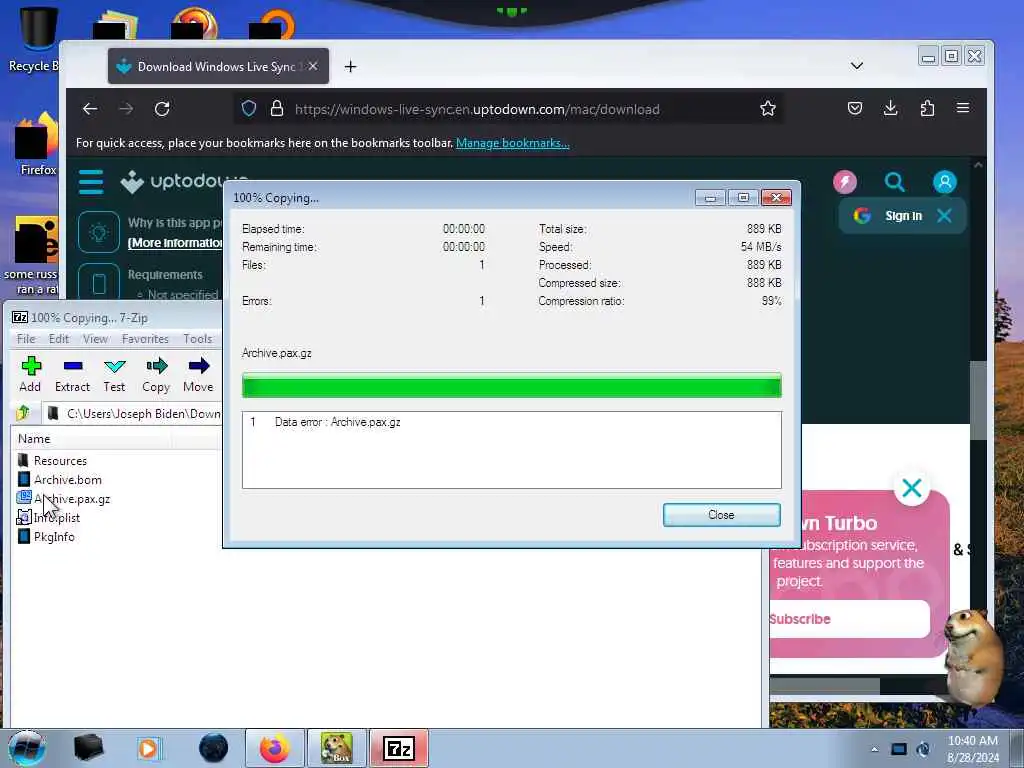Open the 7-Zip File menu
Viewport: 1024px width, 768px height.
26,338
